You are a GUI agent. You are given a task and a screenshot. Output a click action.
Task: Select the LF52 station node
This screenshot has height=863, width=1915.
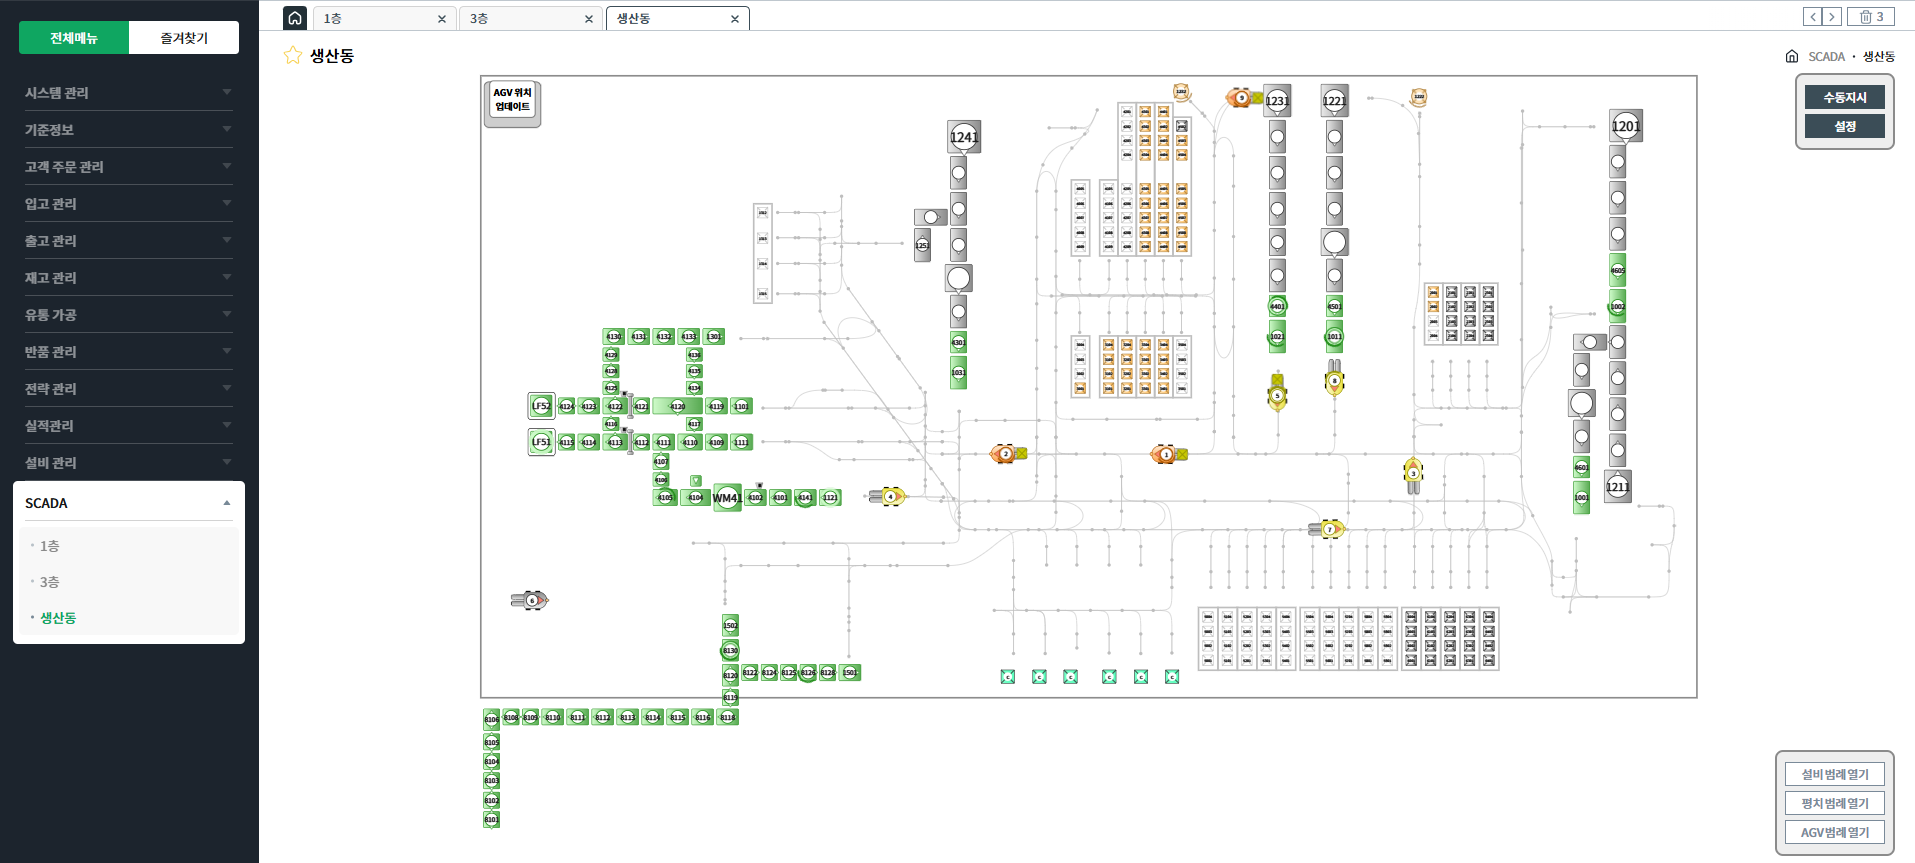tap(541, 405)
